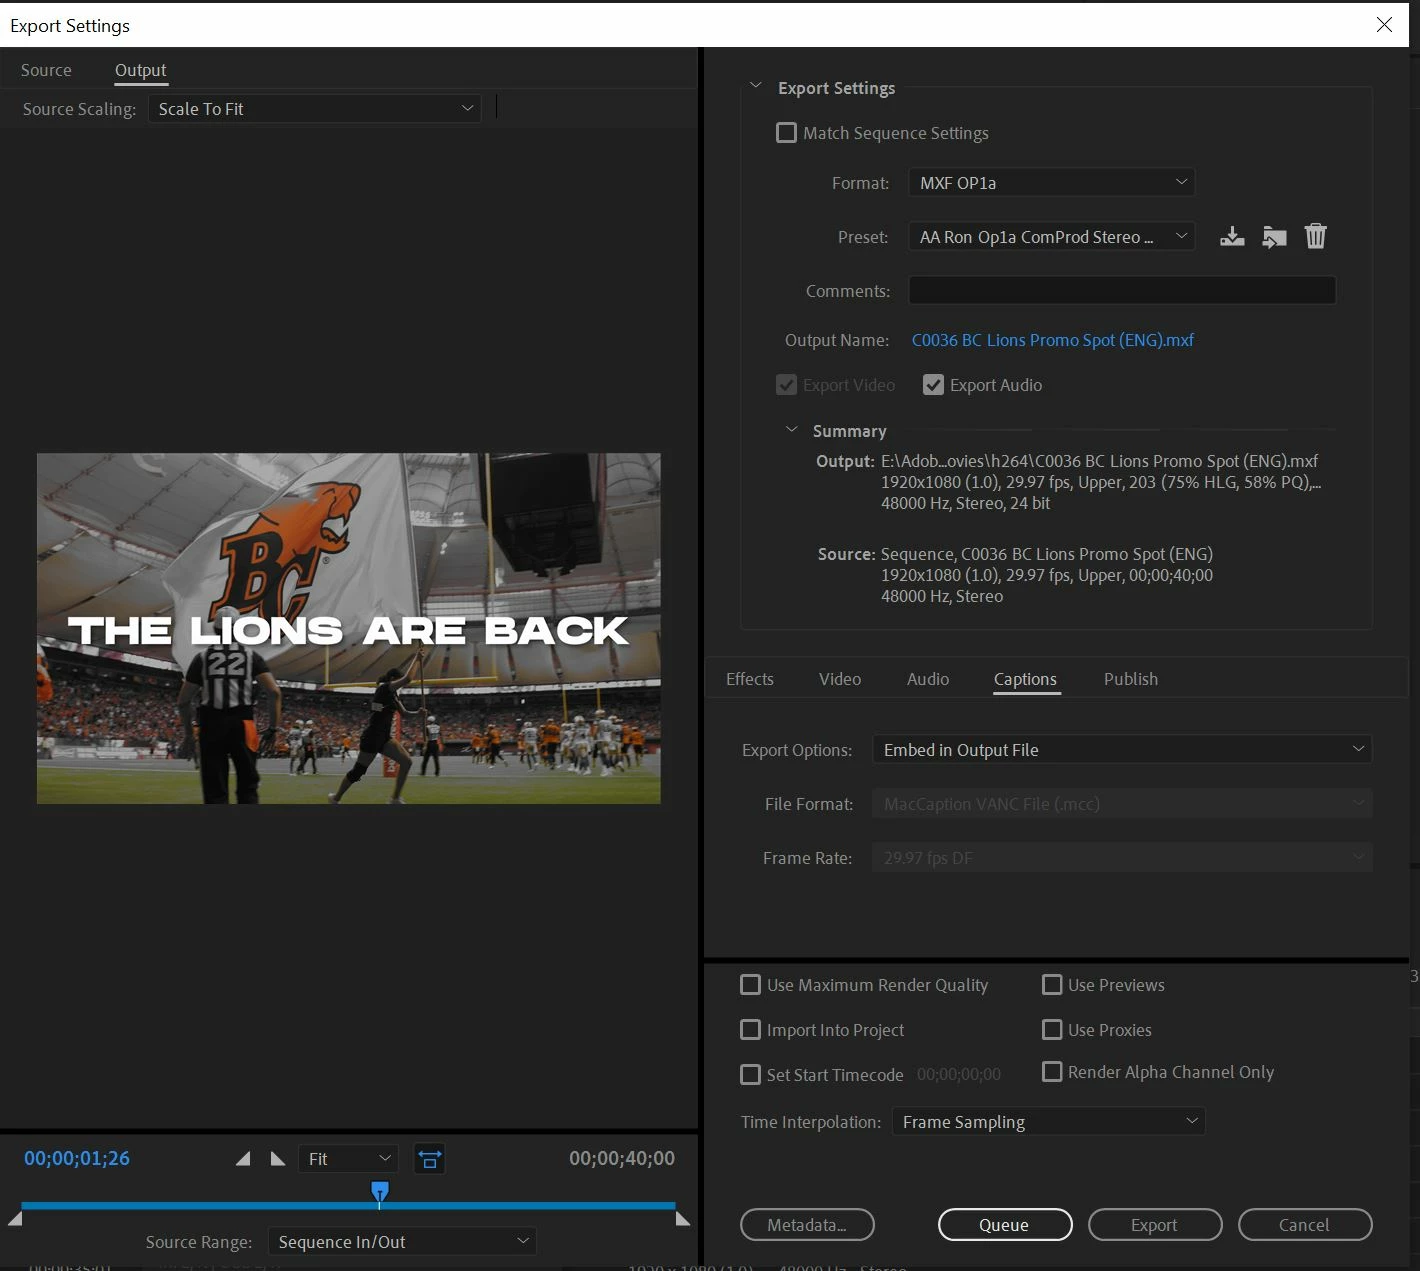This screenshot has height=1271, width=1420.
Task: Open the Video tab
Action: (x=840, y=679)
